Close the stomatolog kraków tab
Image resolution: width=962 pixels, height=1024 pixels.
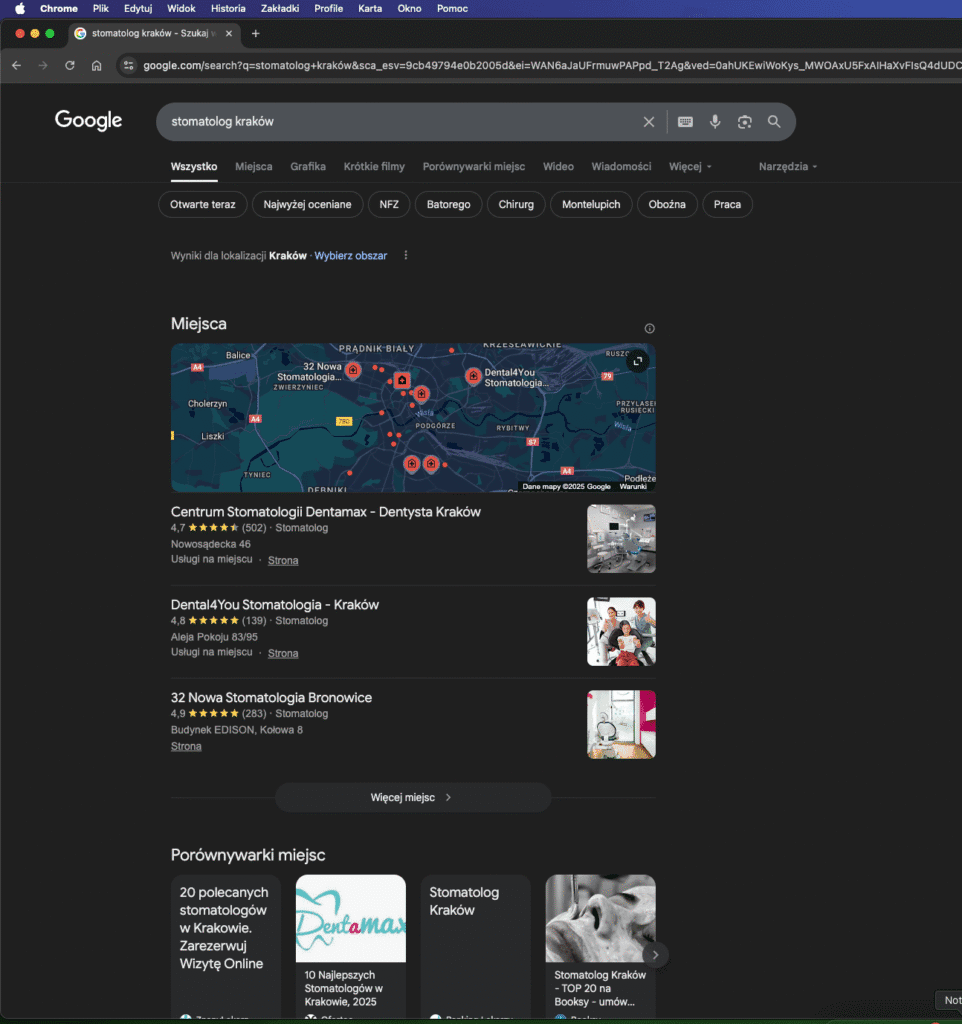click(229, 33)
